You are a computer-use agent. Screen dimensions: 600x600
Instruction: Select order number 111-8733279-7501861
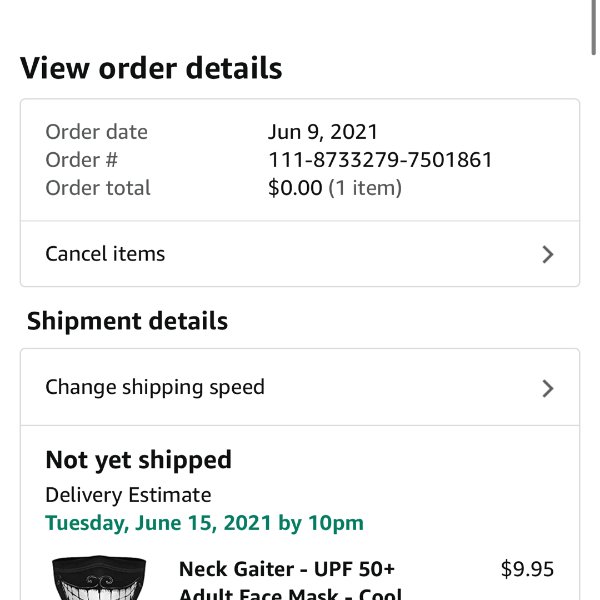click(x=380, y=160)
